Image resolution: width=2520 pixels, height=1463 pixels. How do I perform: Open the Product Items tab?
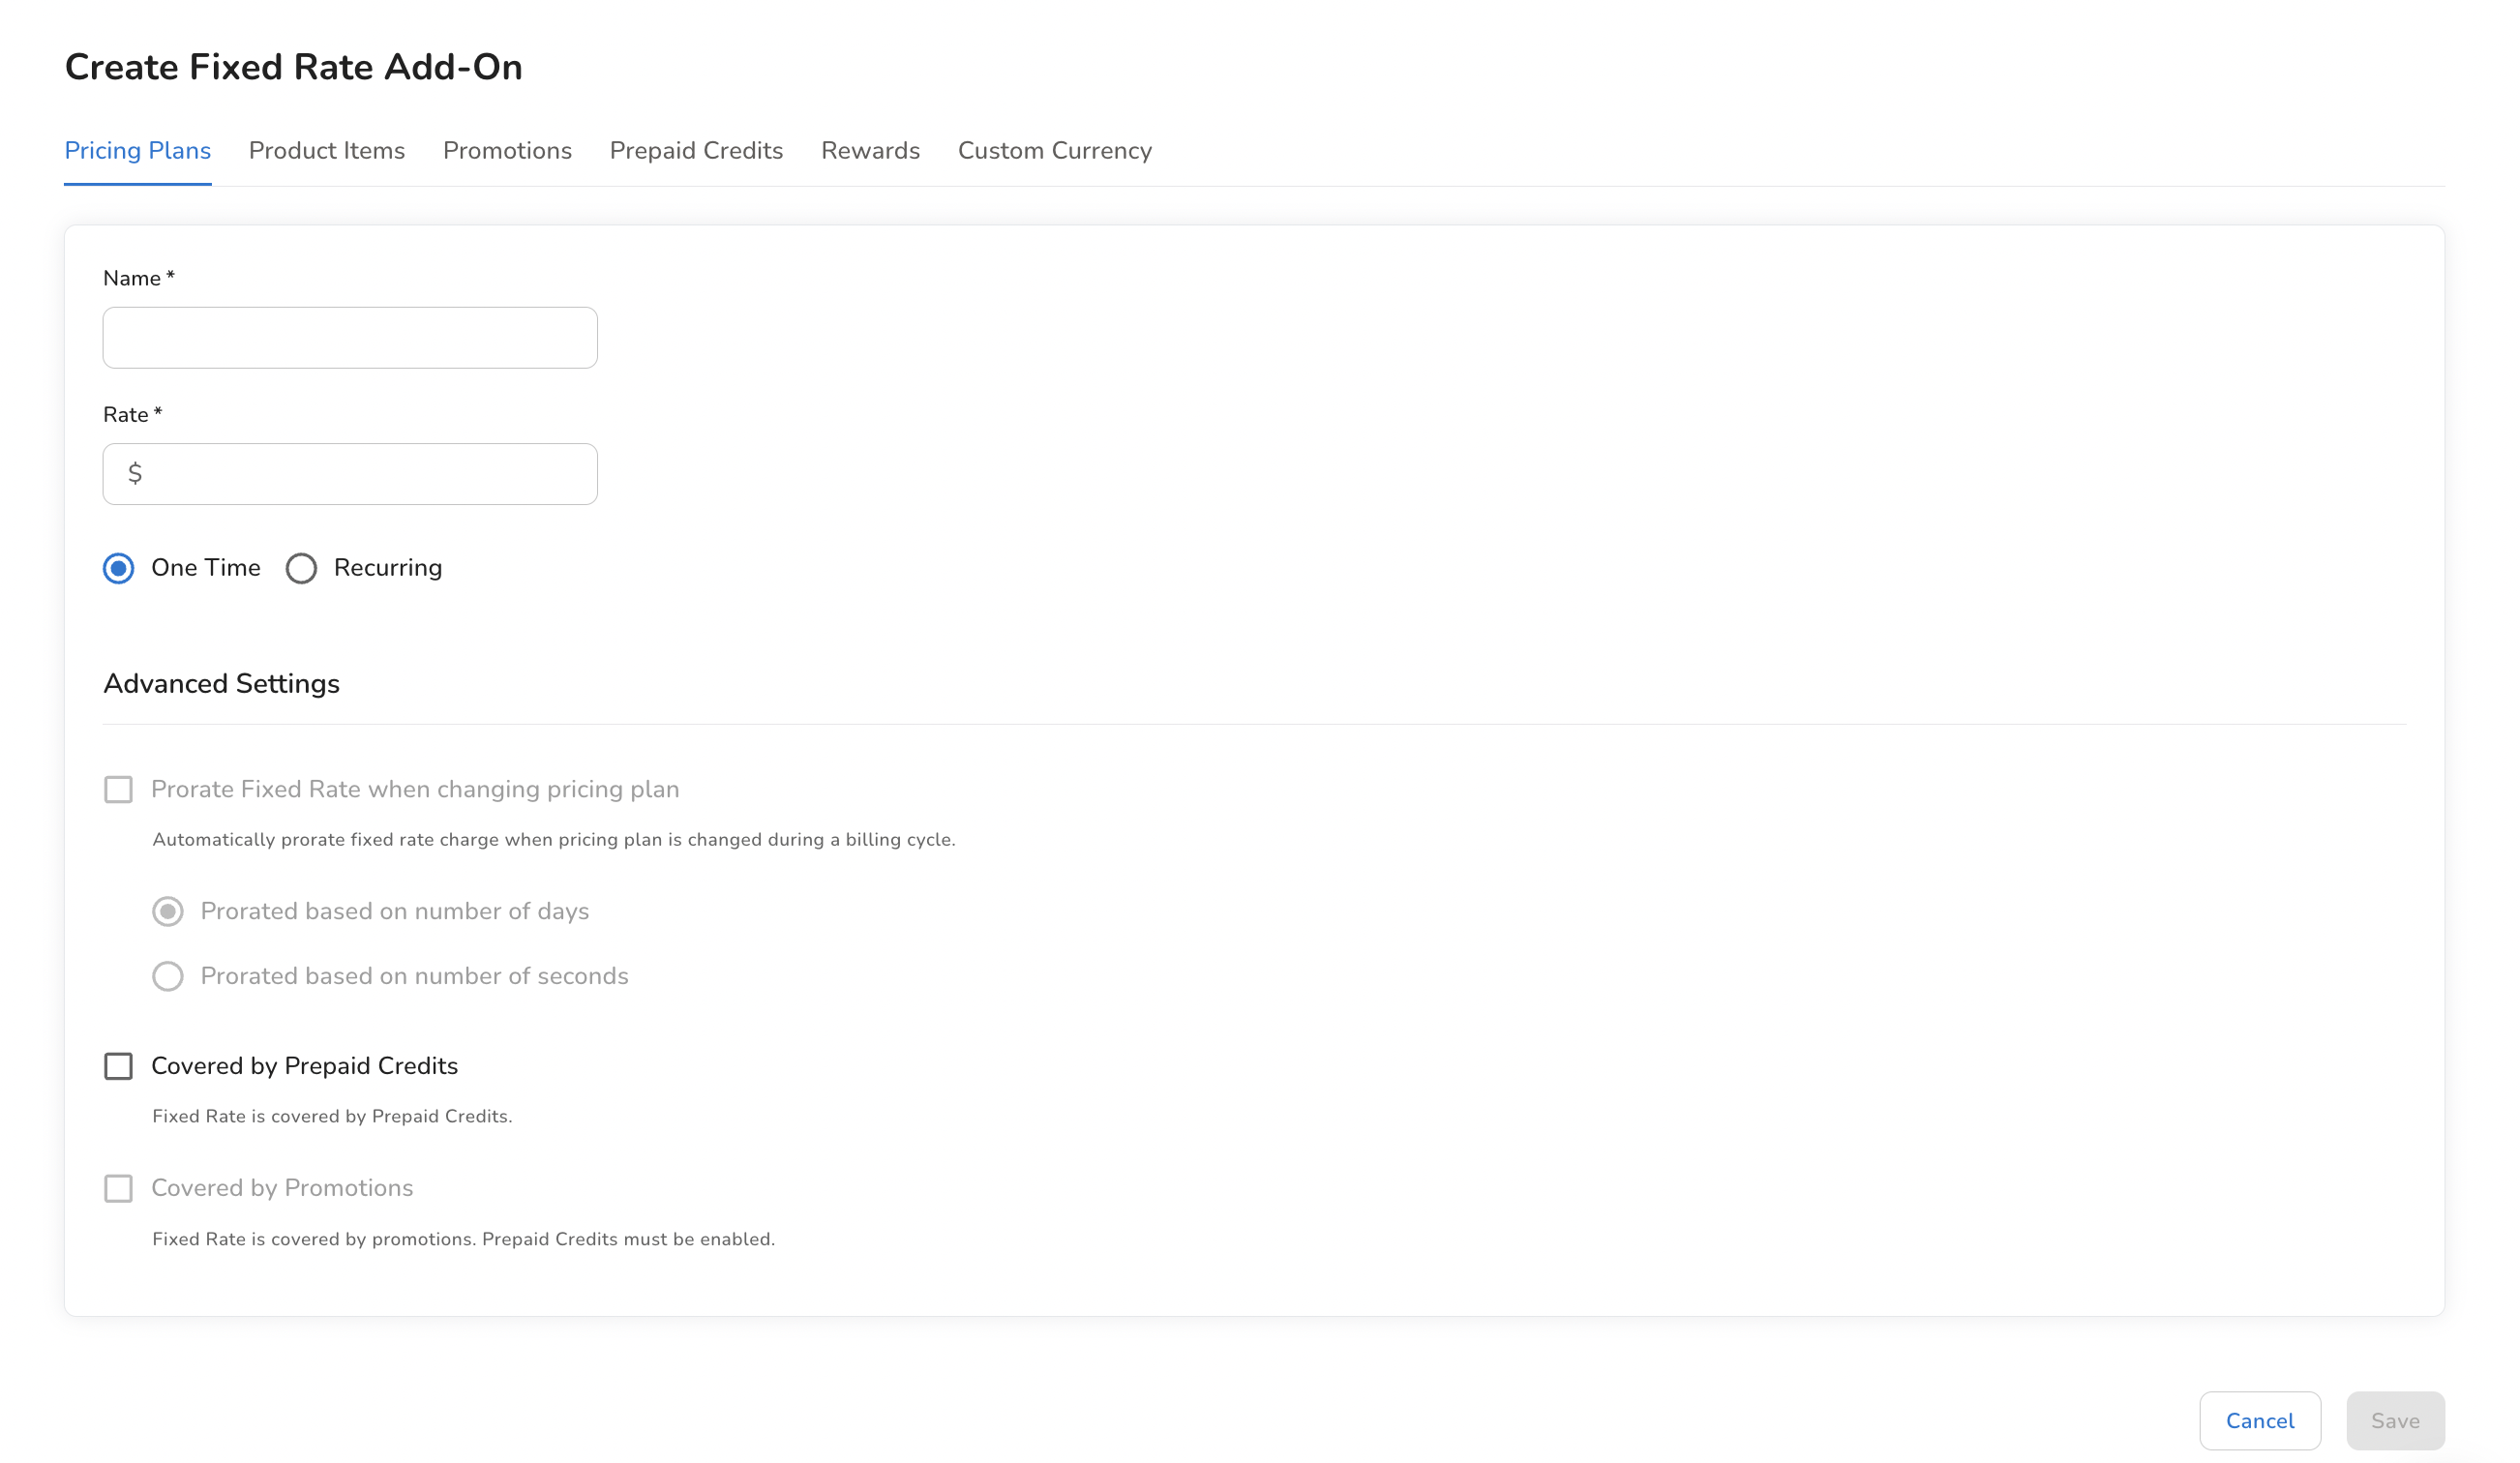click(326, 150)
